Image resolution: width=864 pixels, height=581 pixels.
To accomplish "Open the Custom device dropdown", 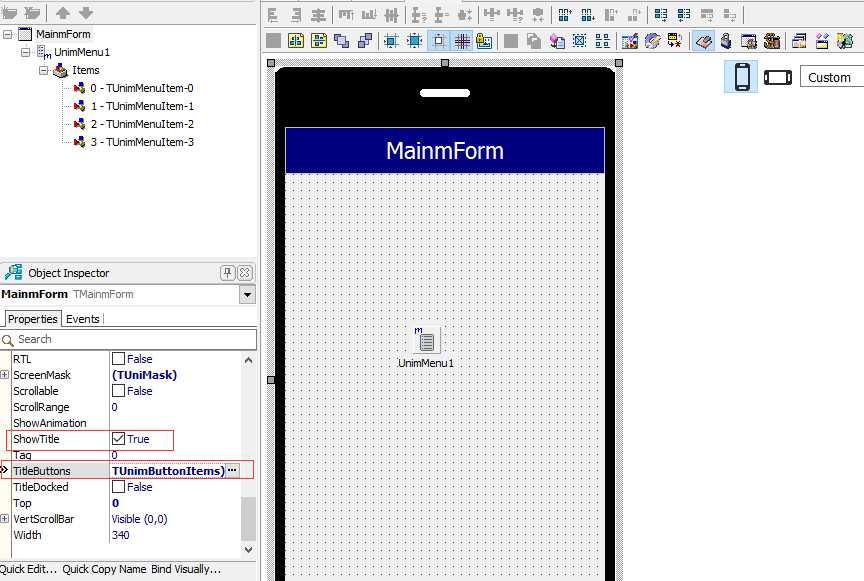I will point(831,77).
